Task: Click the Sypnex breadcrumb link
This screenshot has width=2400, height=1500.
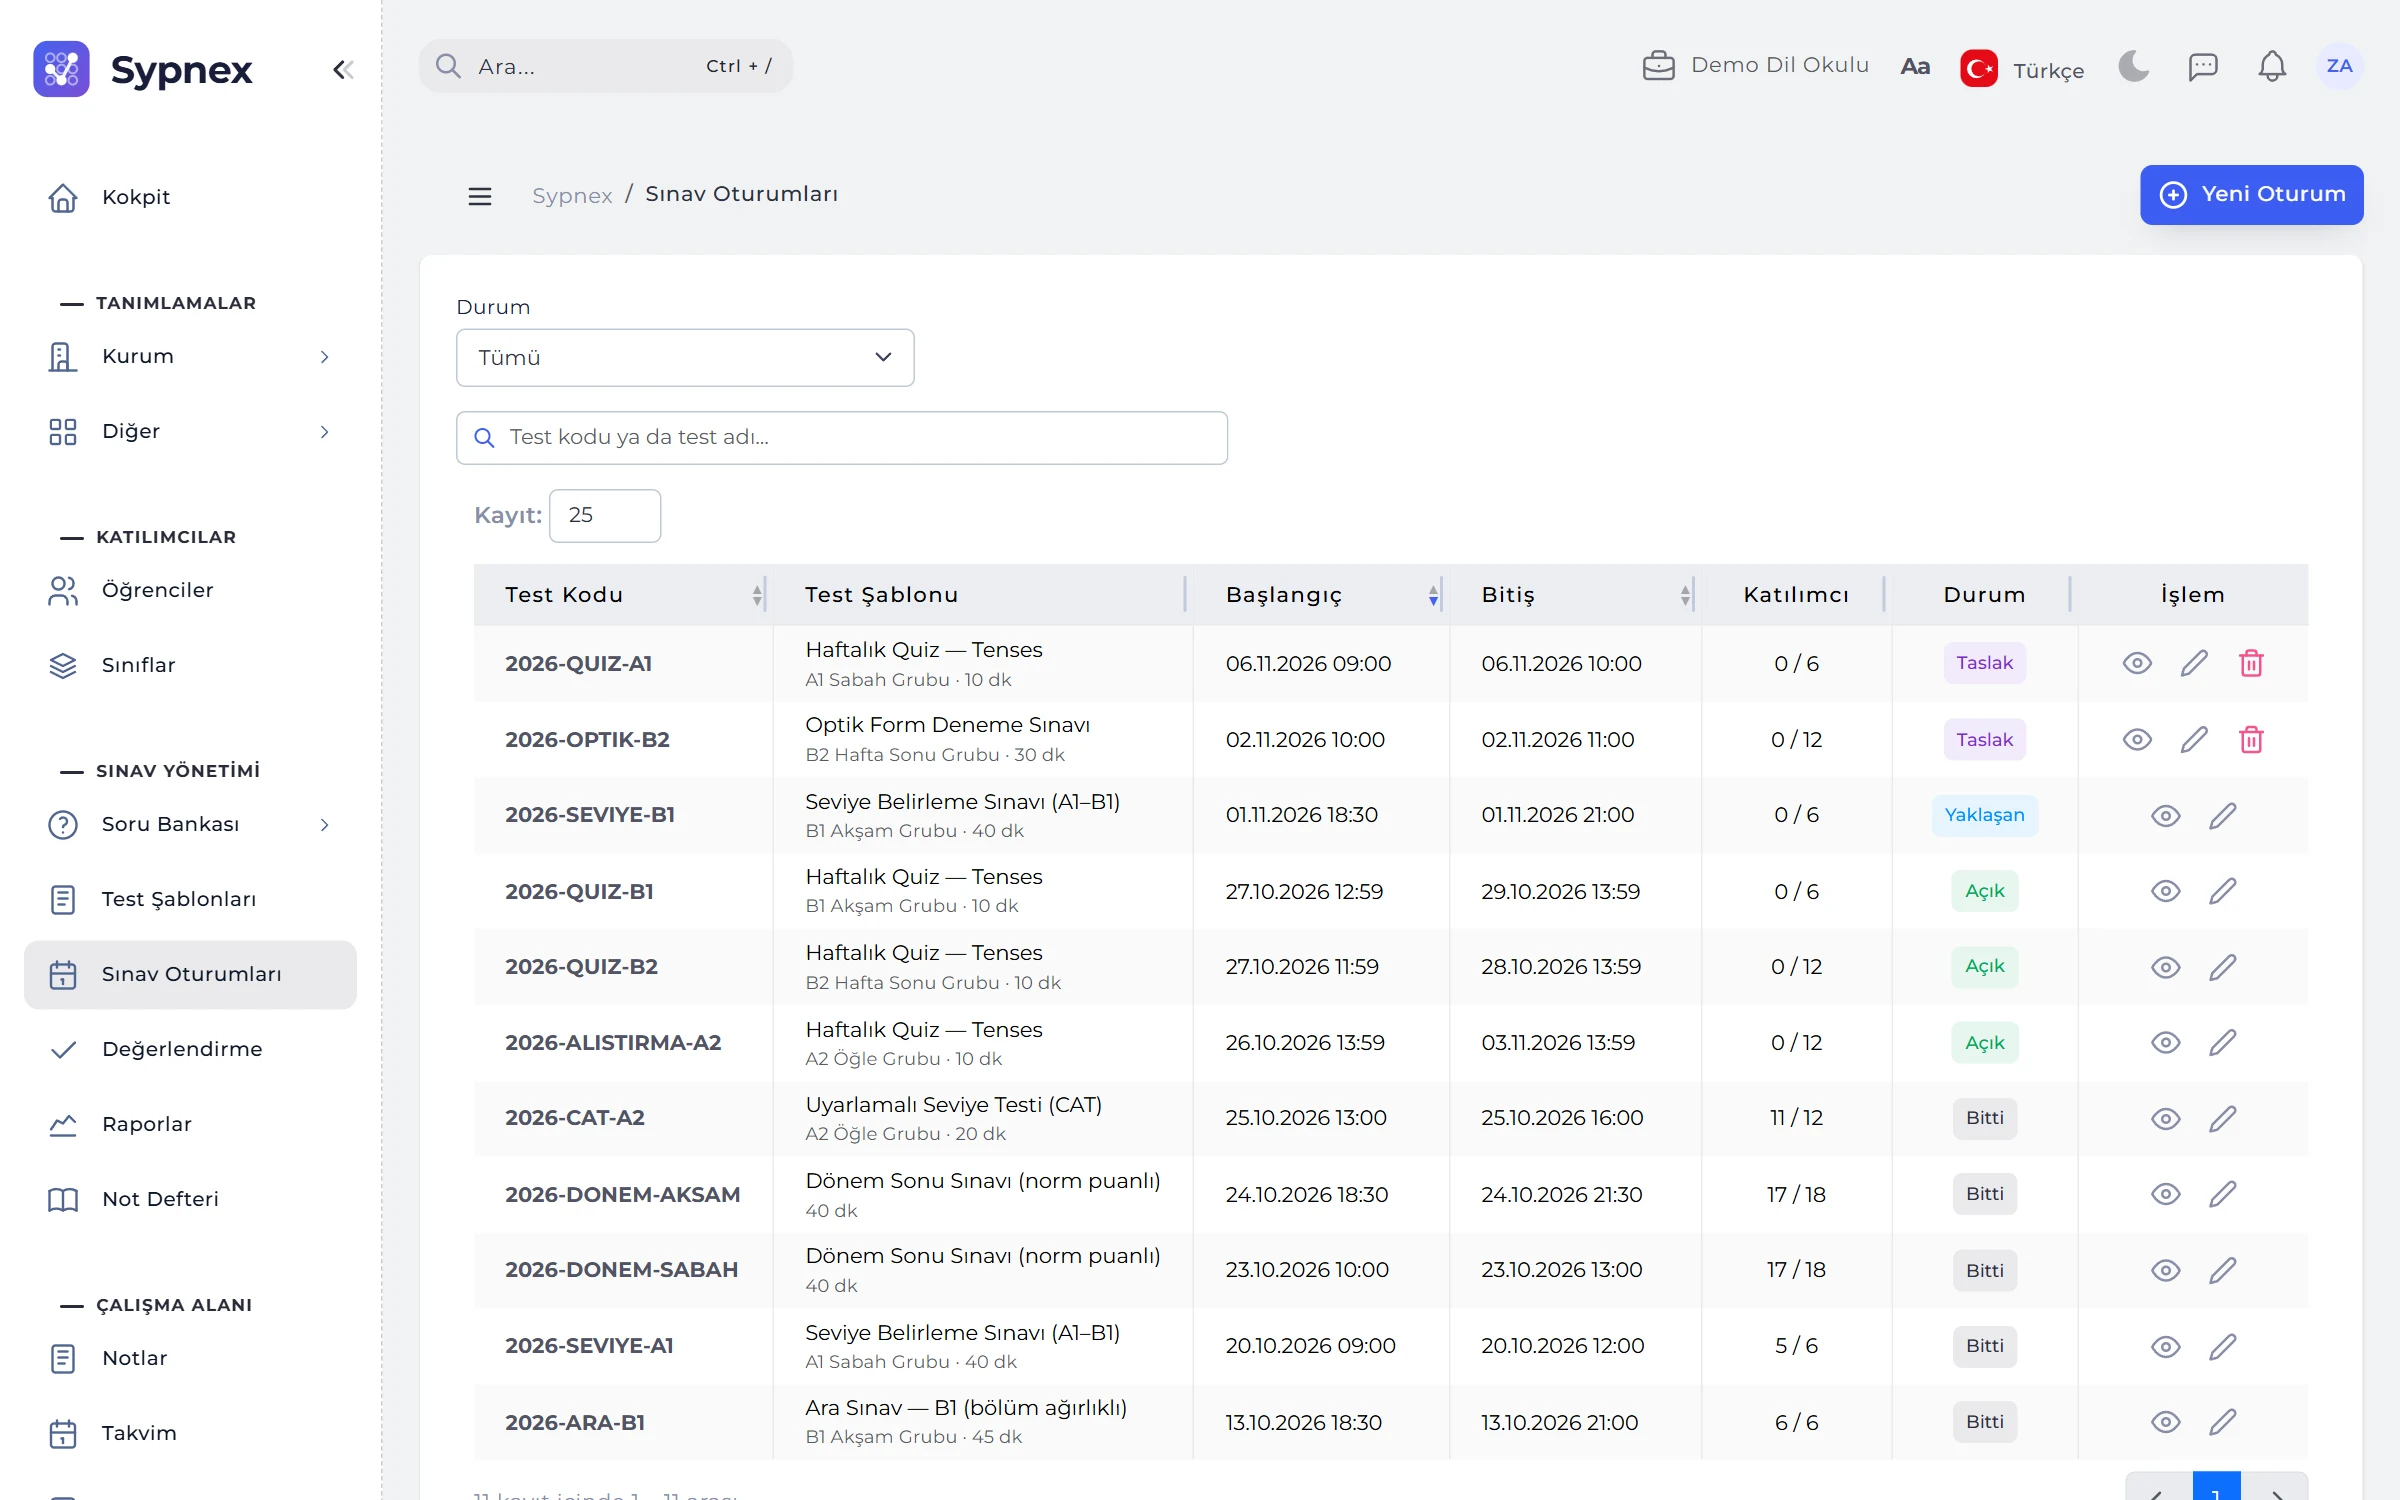Action: (x=572, y=195)
